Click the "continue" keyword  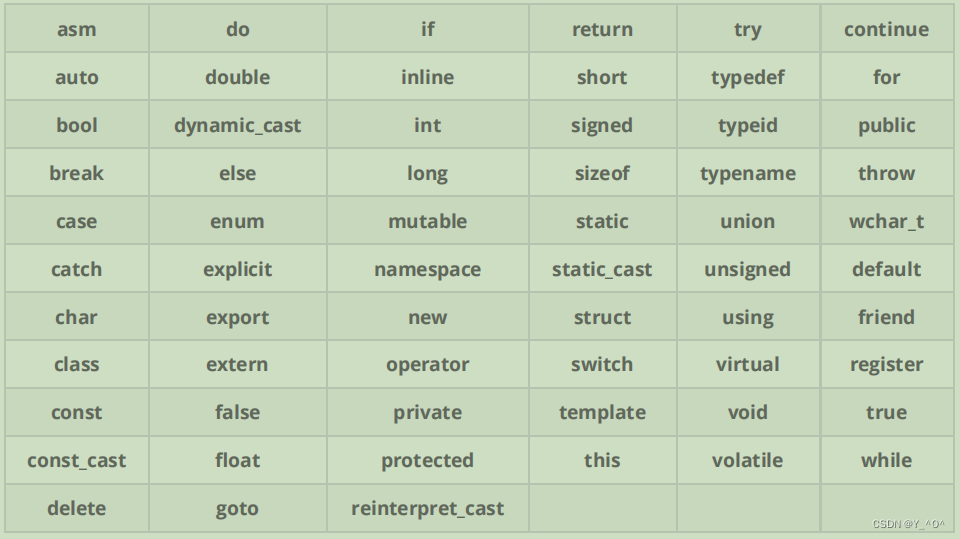click(886, 29)
